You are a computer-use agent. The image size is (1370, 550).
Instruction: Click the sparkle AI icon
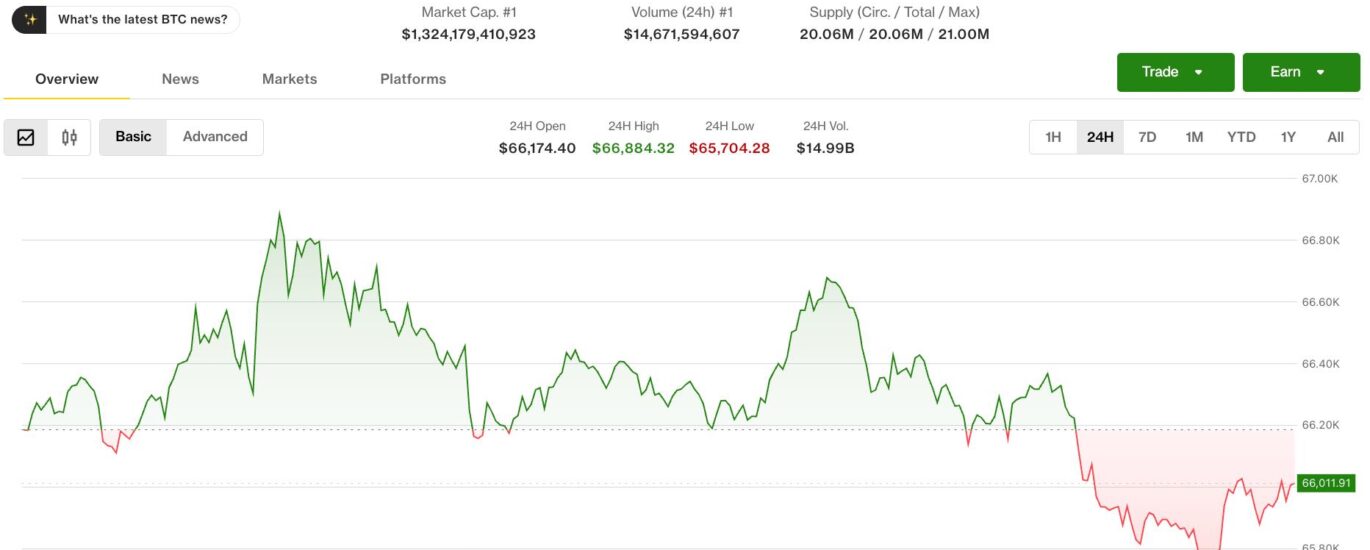[30, 20]
